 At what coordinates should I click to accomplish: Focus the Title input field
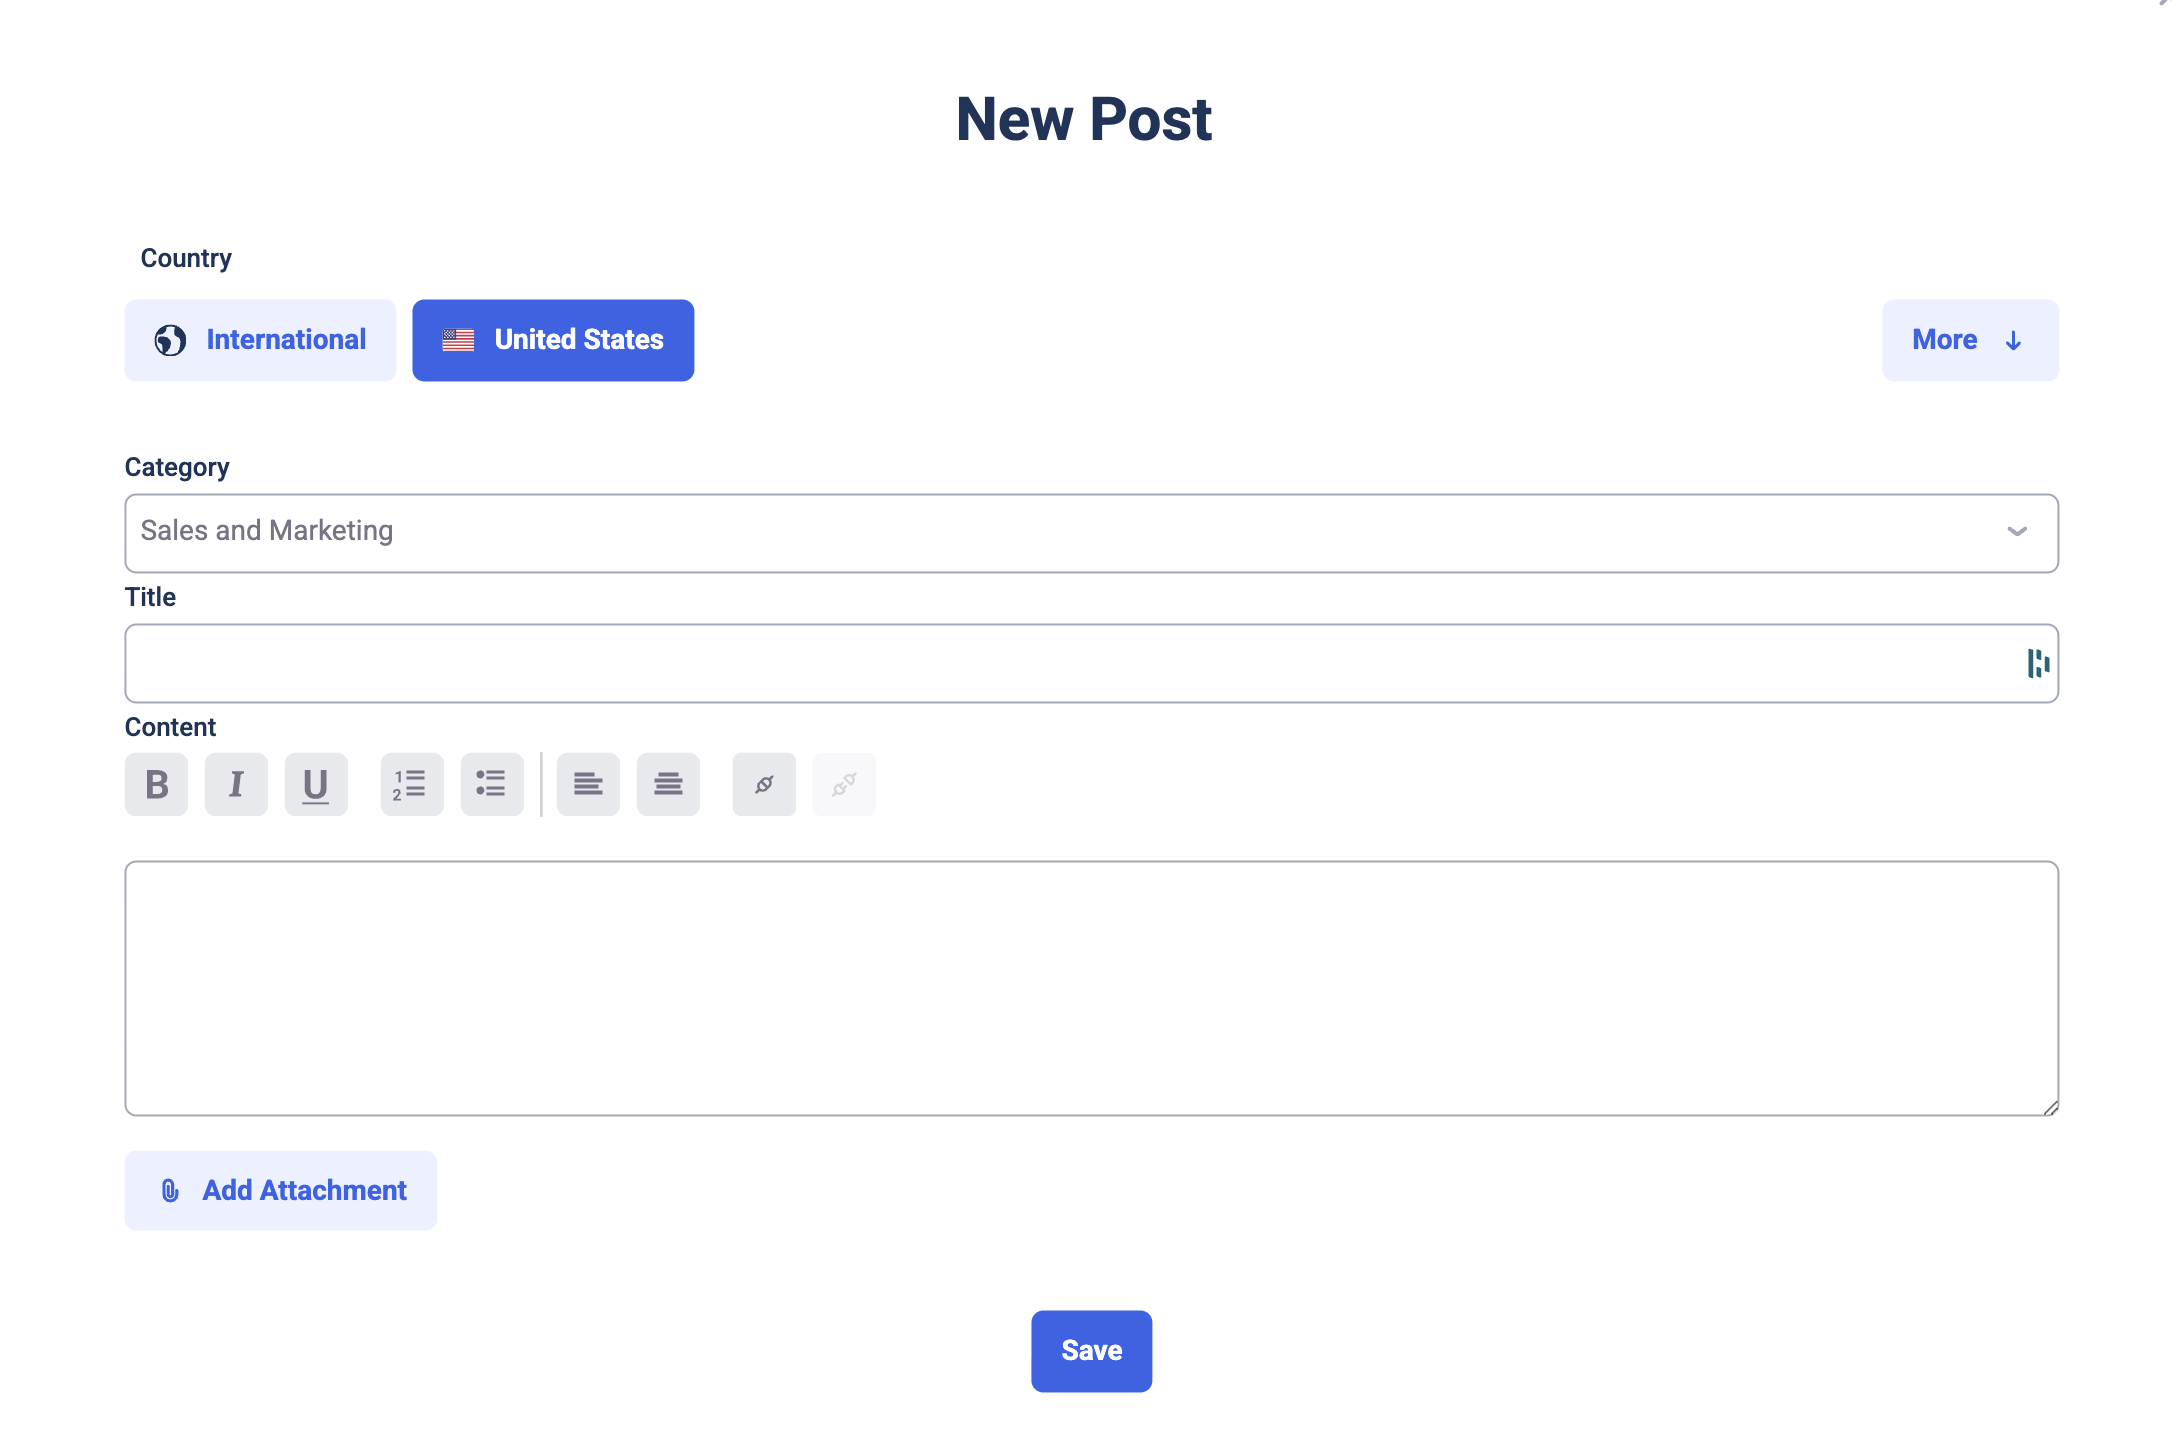click(x=1091, y=663)
